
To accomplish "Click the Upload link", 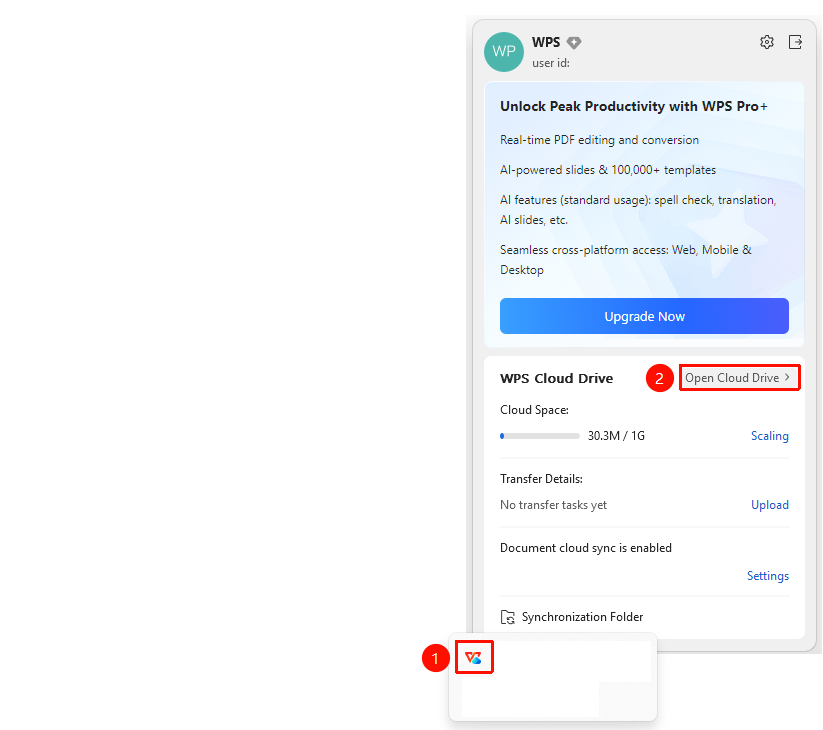I will tap(769, 505).
